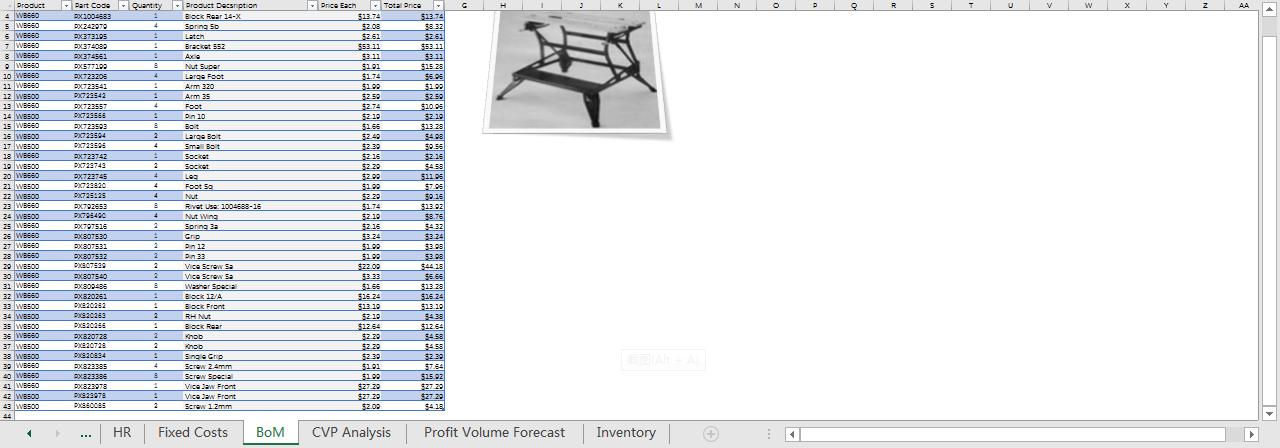Add a new sheet with the plus button

tap(711, 433)
